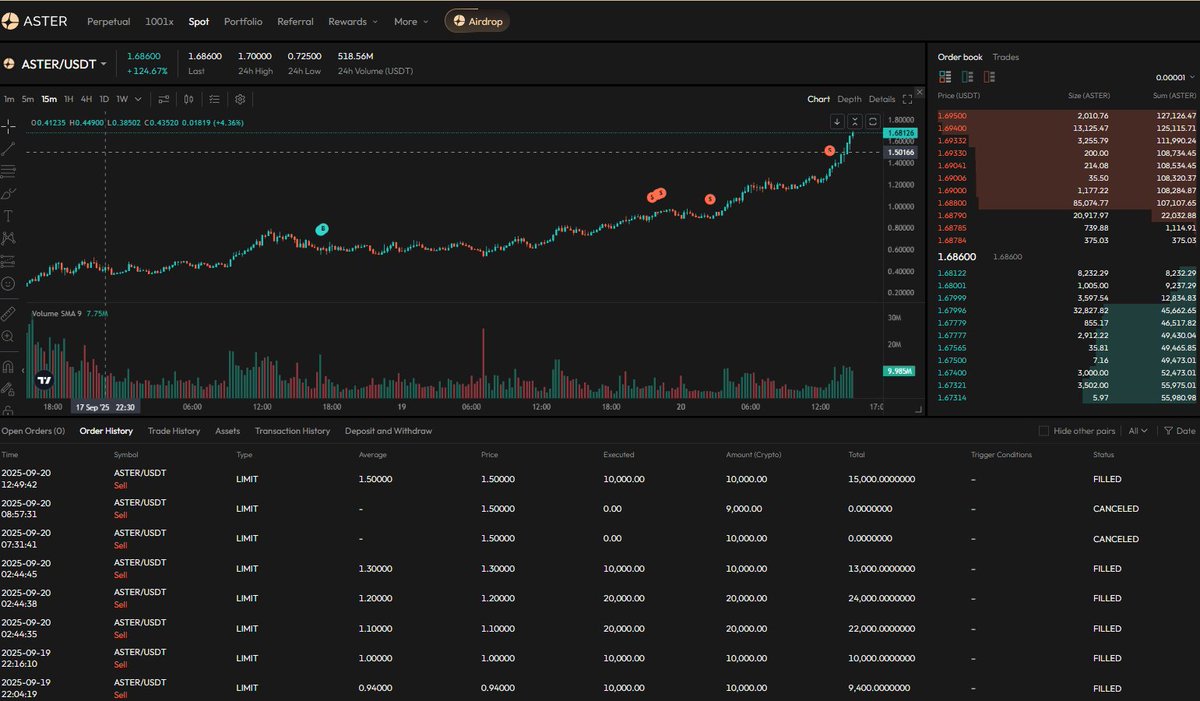Open the All filter dropdown
Image resolution: width=1200 pixels, height=701 pixels.
click(x=1138, y=431)
